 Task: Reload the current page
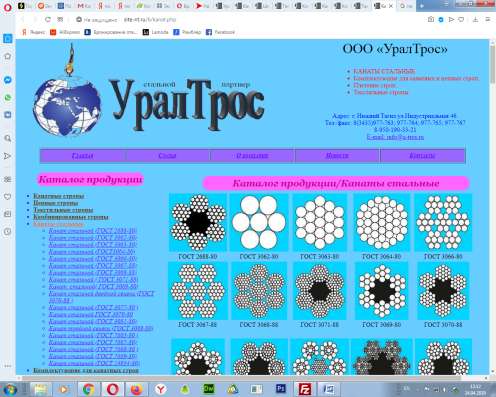click(x=48, y=20)
